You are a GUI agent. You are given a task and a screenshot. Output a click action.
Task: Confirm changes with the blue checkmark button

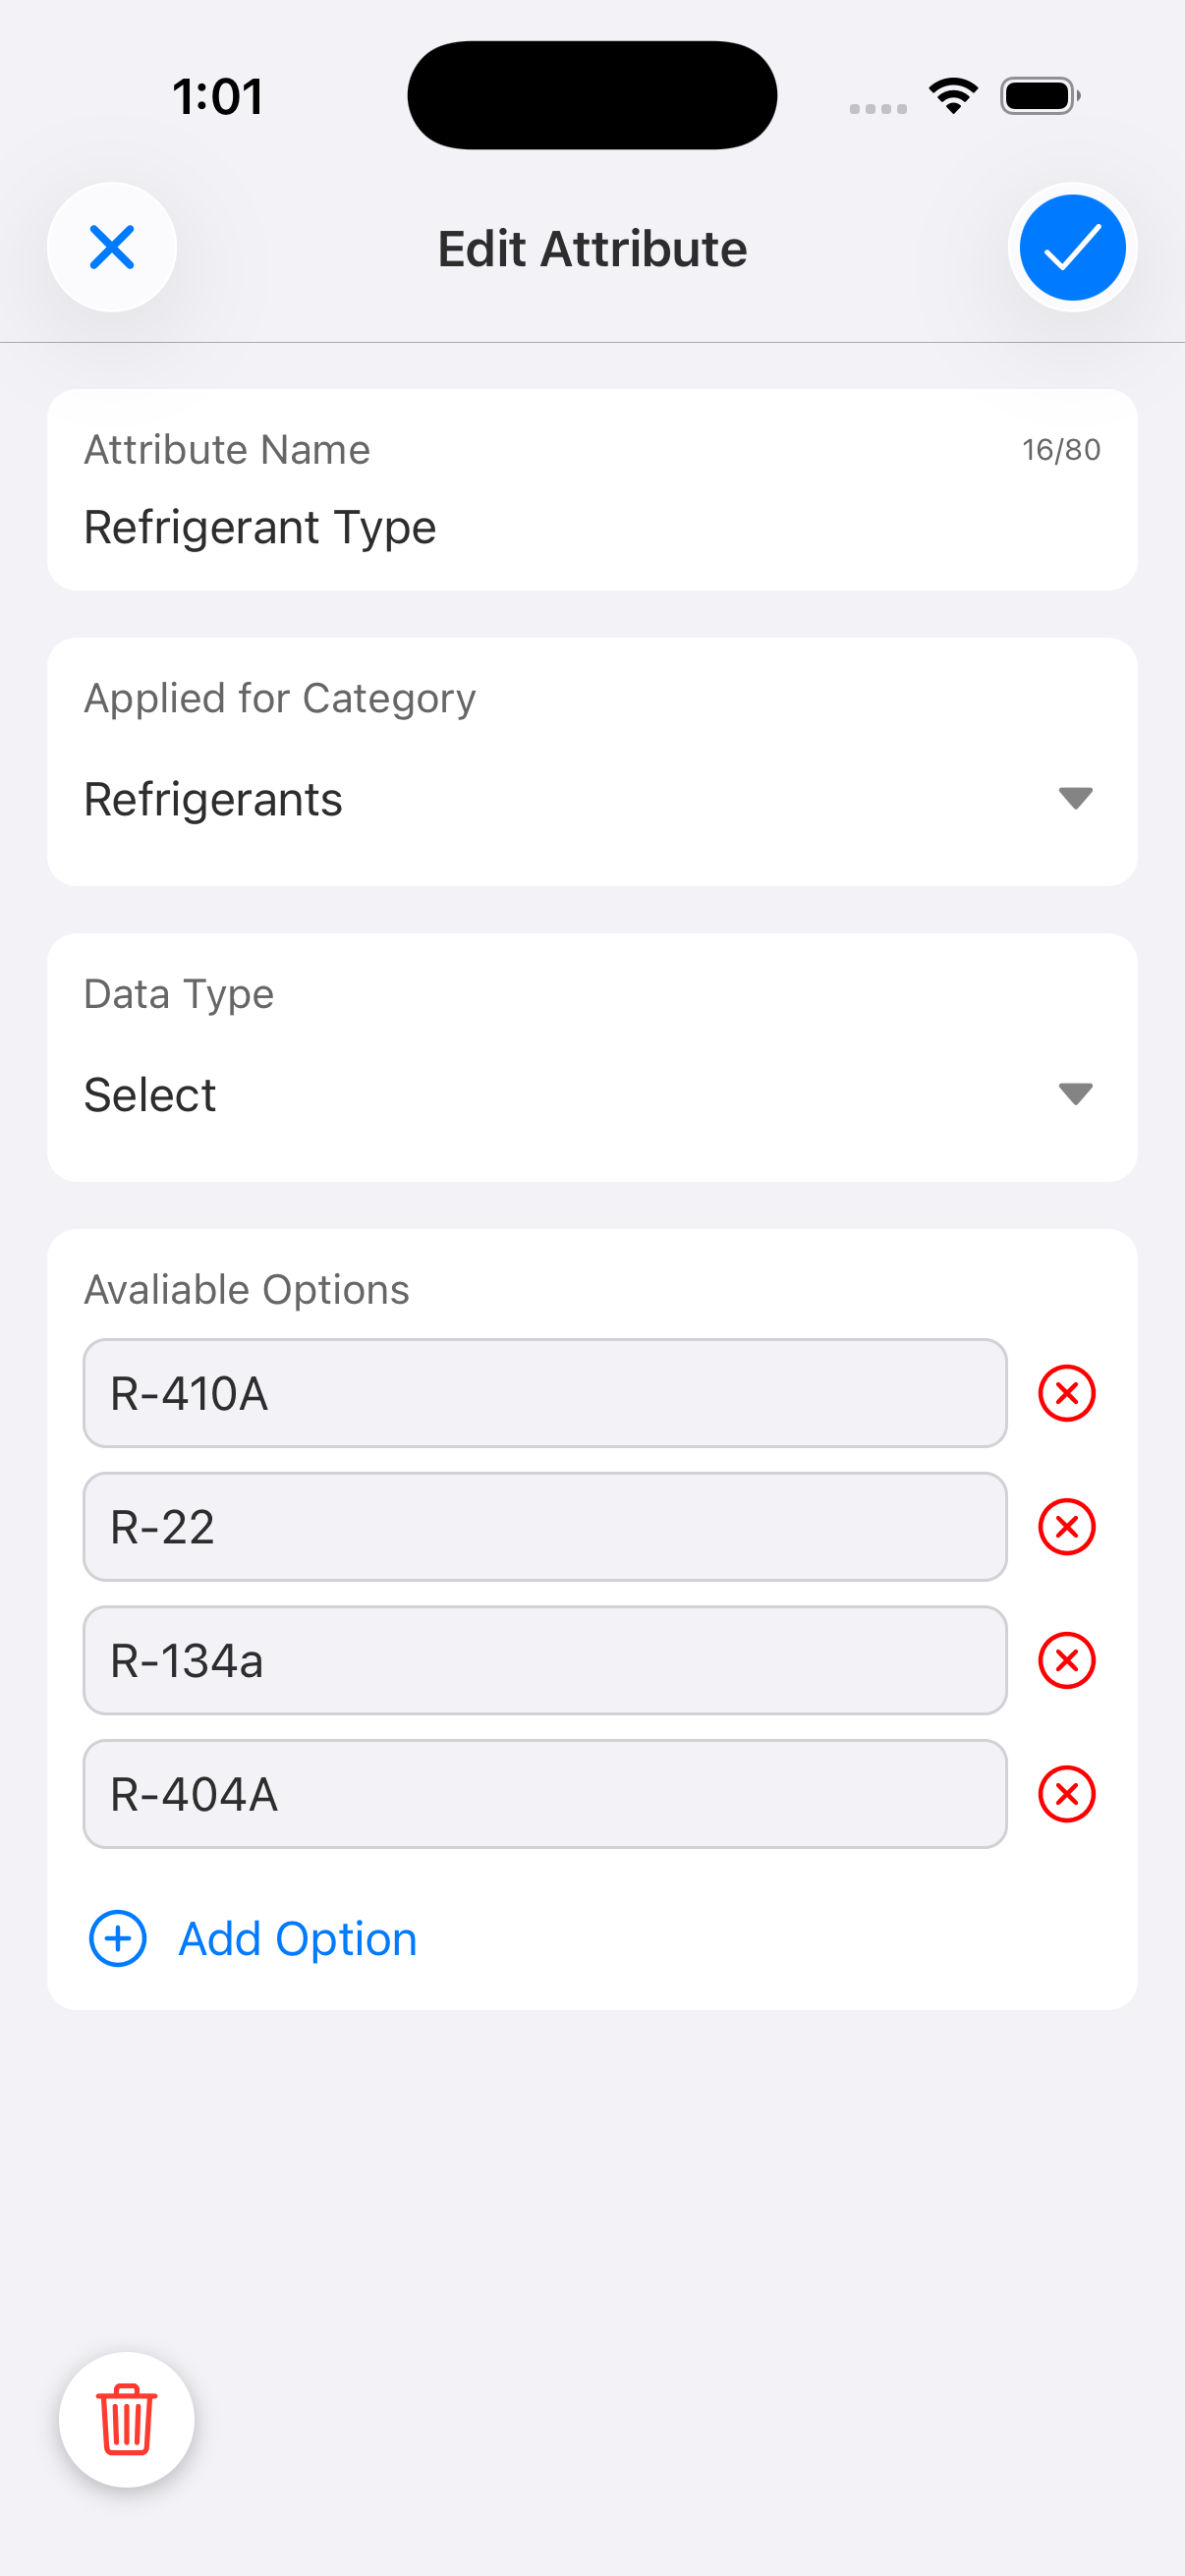(x=1072, y=248)
